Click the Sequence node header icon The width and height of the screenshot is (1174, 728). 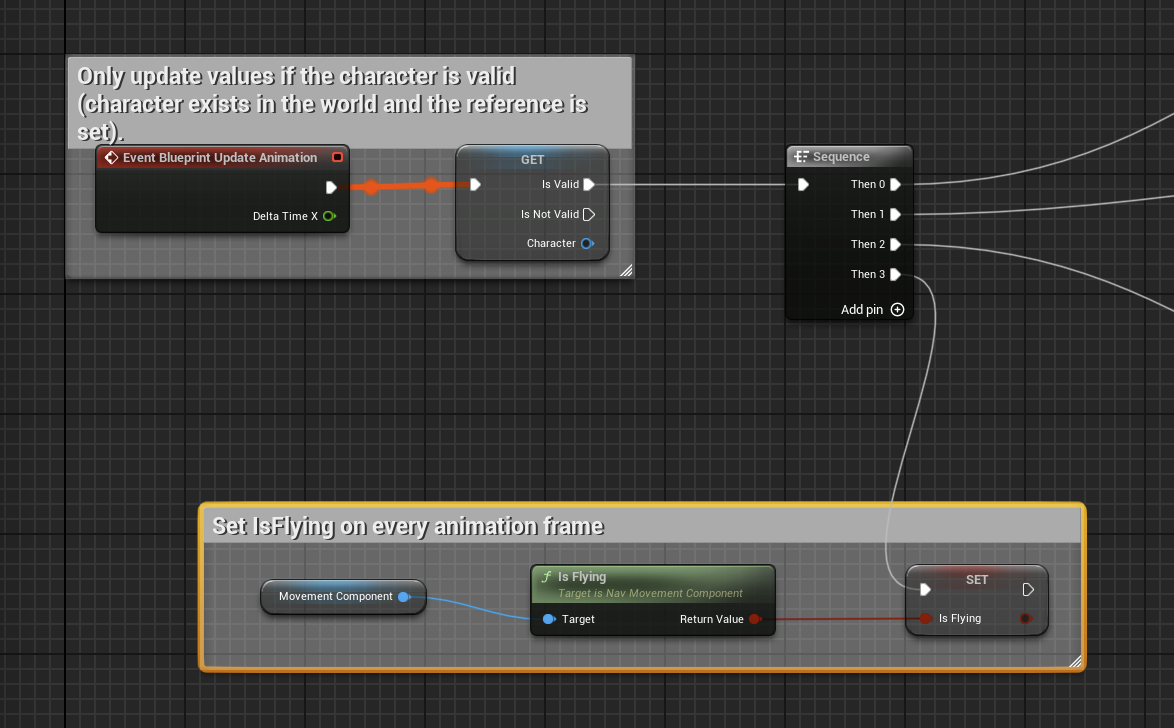tap(800, 157)
